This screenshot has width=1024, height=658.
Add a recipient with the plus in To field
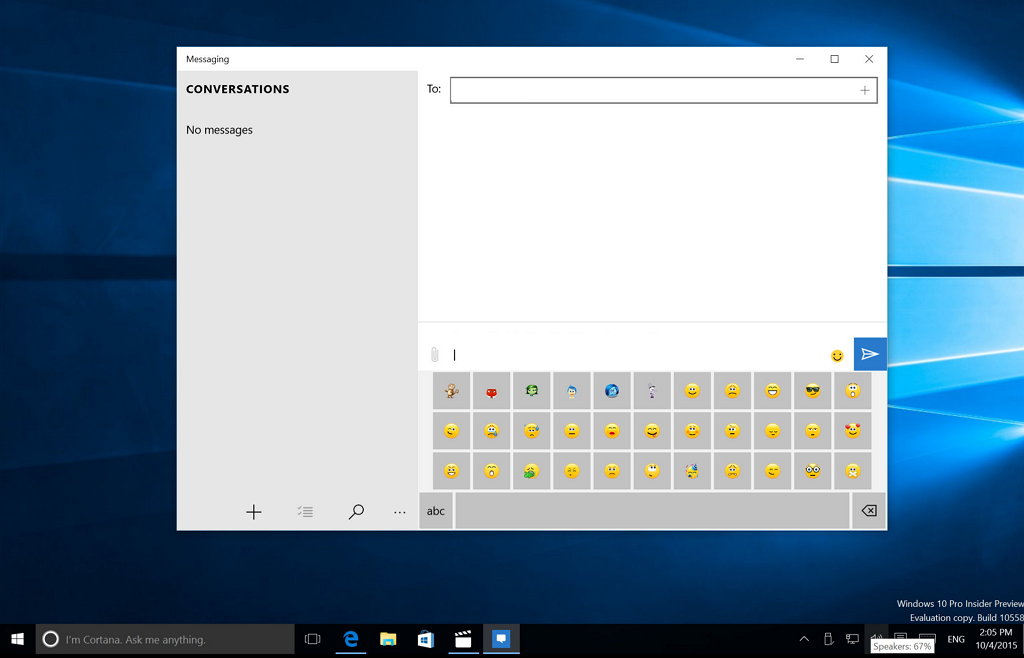point(864,90)
